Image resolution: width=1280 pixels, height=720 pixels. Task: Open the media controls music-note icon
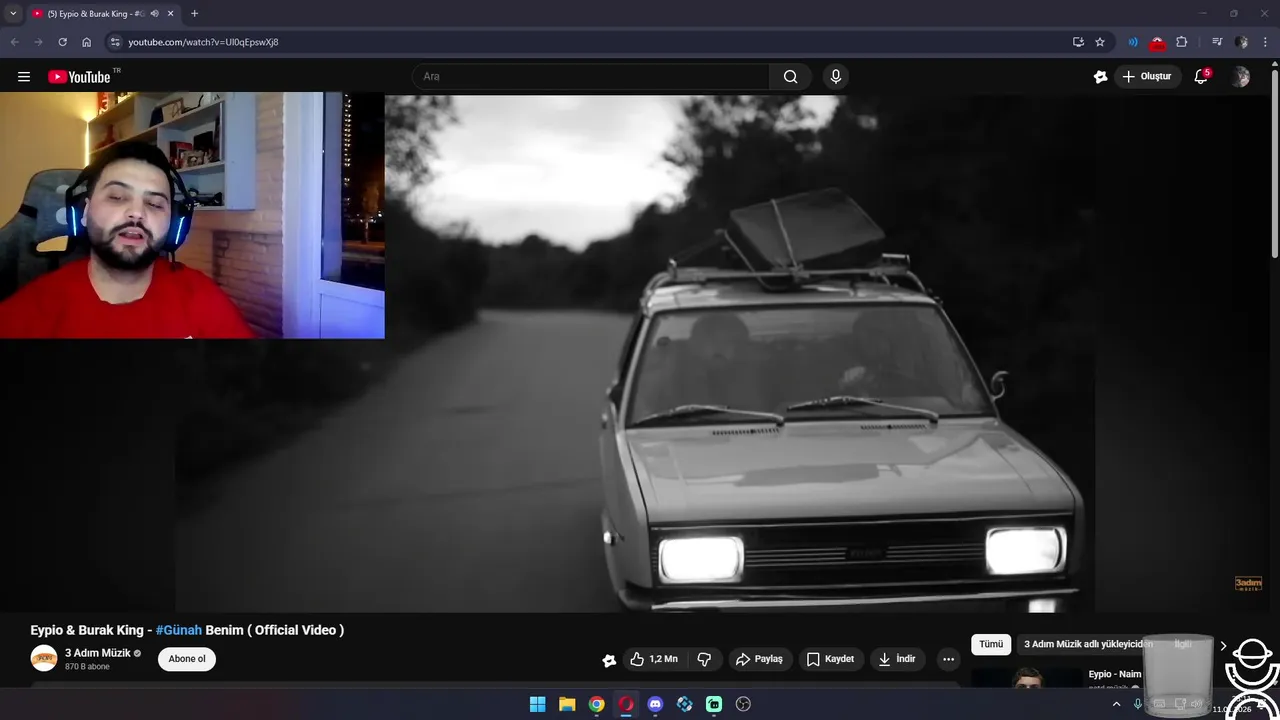click(x=1216, y=42)
